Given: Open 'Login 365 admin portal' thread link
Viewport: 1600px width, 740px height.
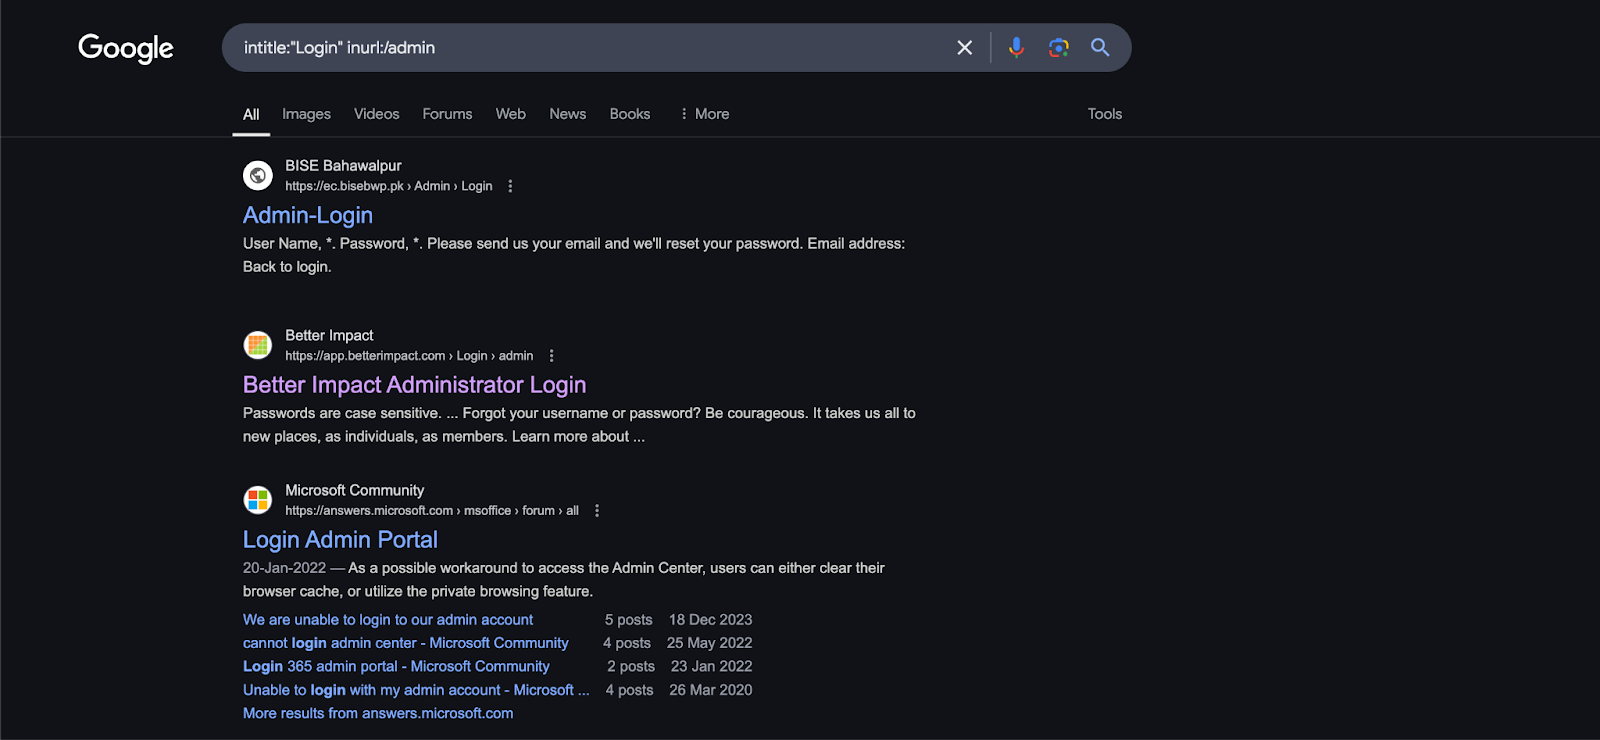Looking at the screenshot, I should point(396,666).
